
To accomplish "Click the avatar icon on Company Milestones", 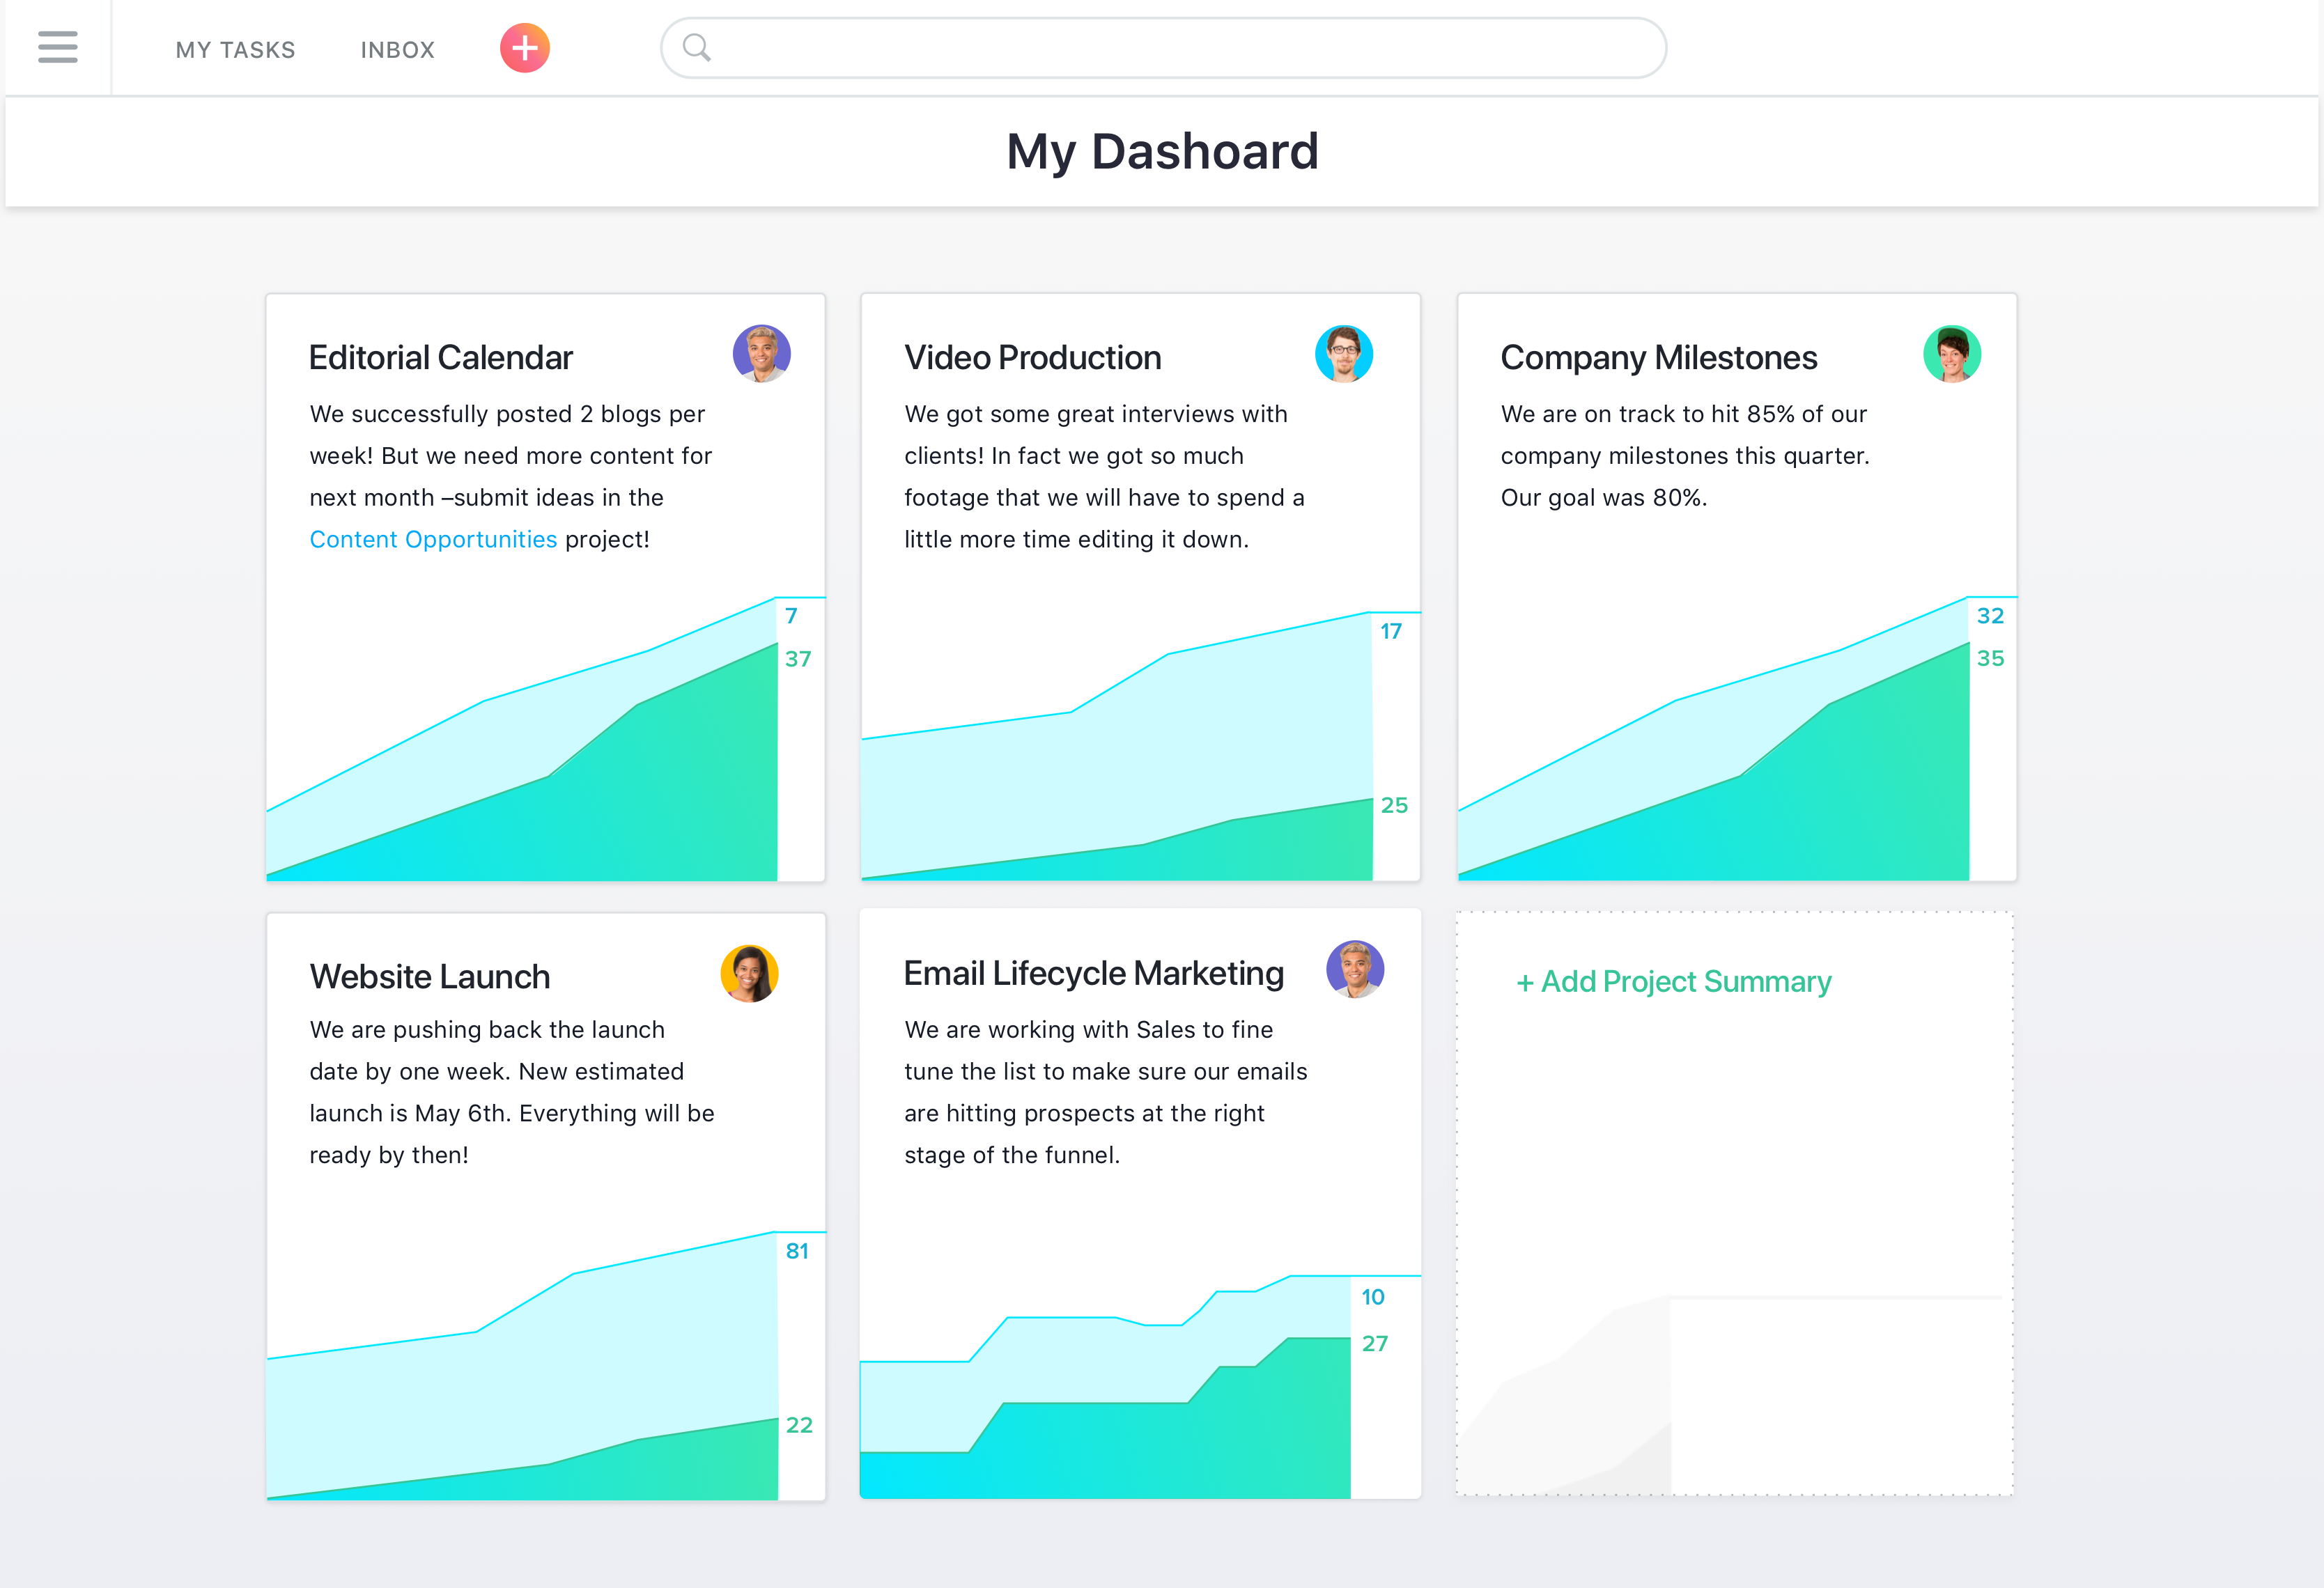I will 1950,353.
